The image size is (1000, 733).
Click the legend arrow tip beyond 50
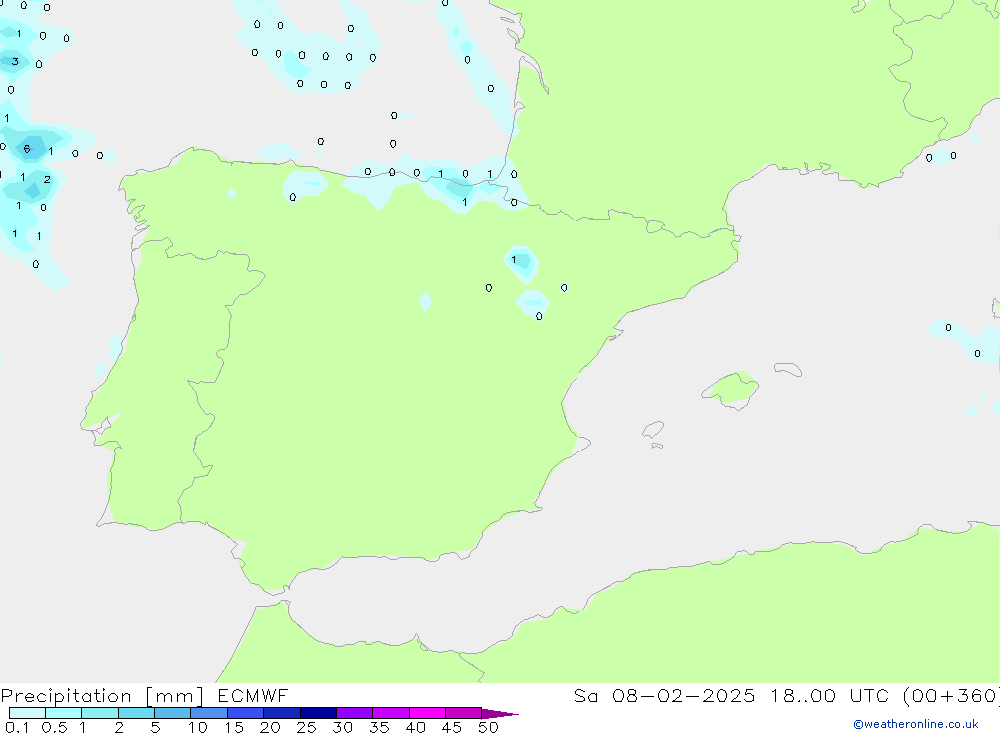click(500, 713)
